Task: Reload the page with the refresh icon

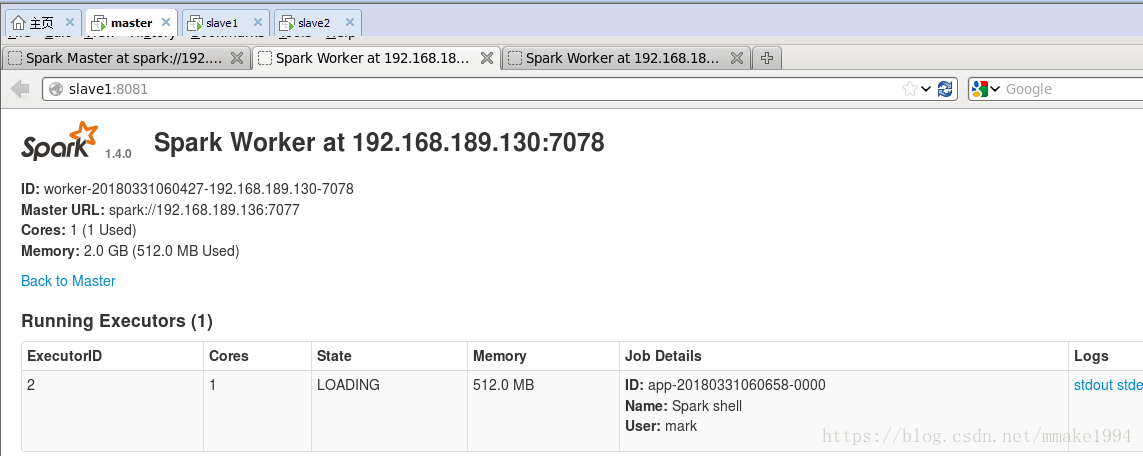Action: [945, 89]
